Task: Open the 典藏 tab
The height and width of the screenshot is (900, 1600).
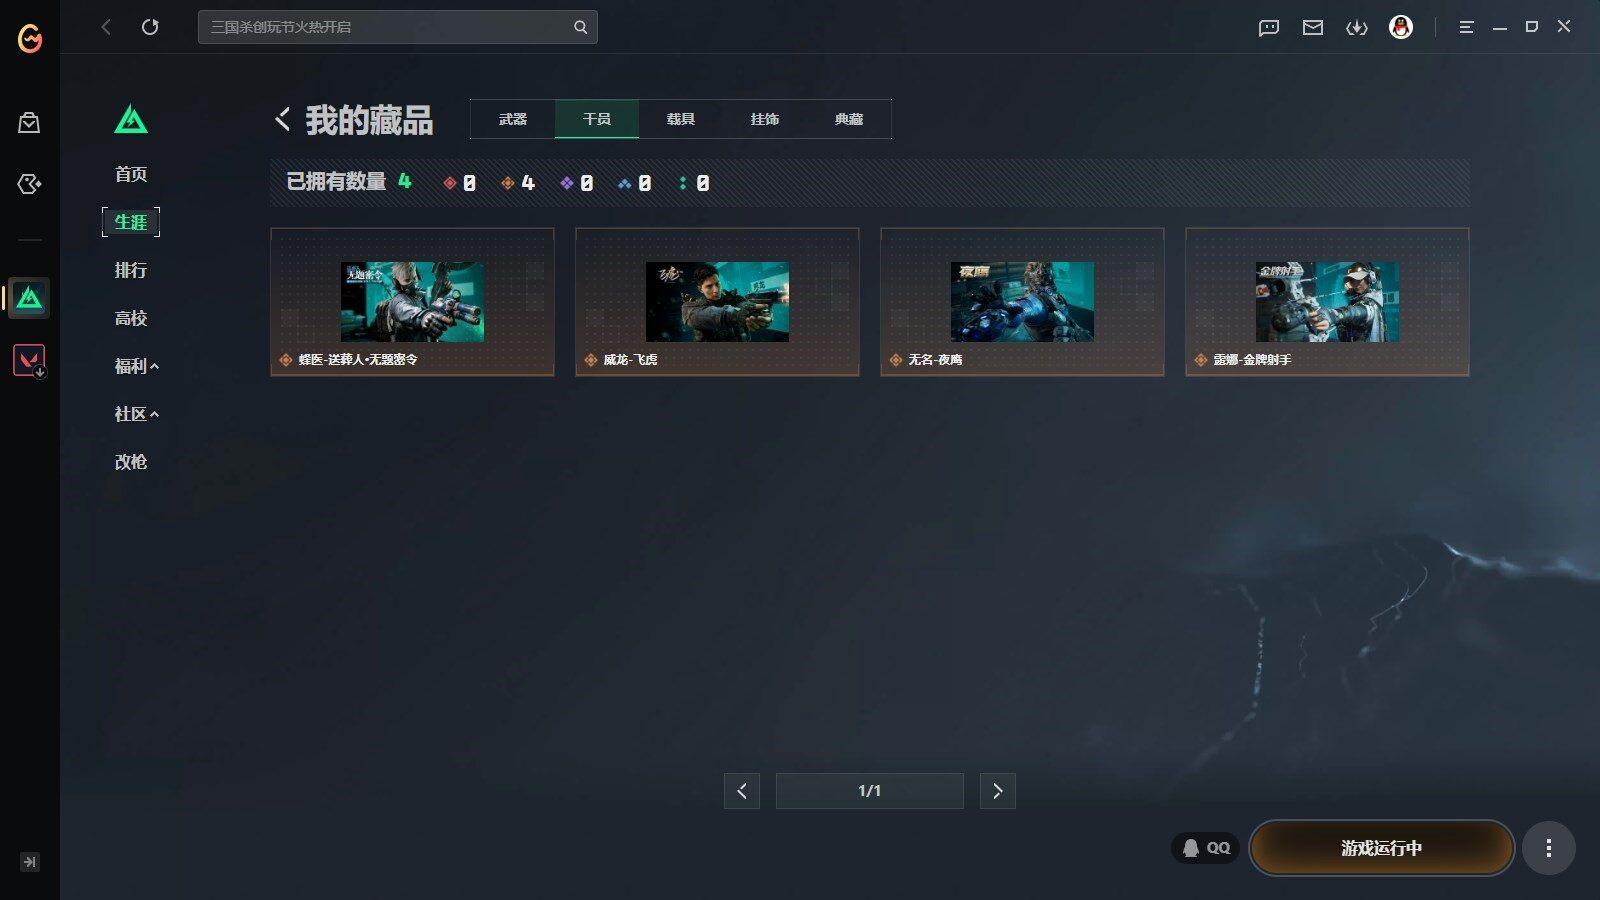Action: 849,119
